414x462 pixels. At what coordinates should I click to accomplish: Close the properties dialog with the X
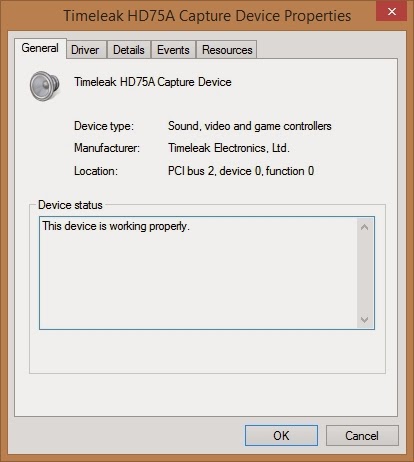pos(391,11)
